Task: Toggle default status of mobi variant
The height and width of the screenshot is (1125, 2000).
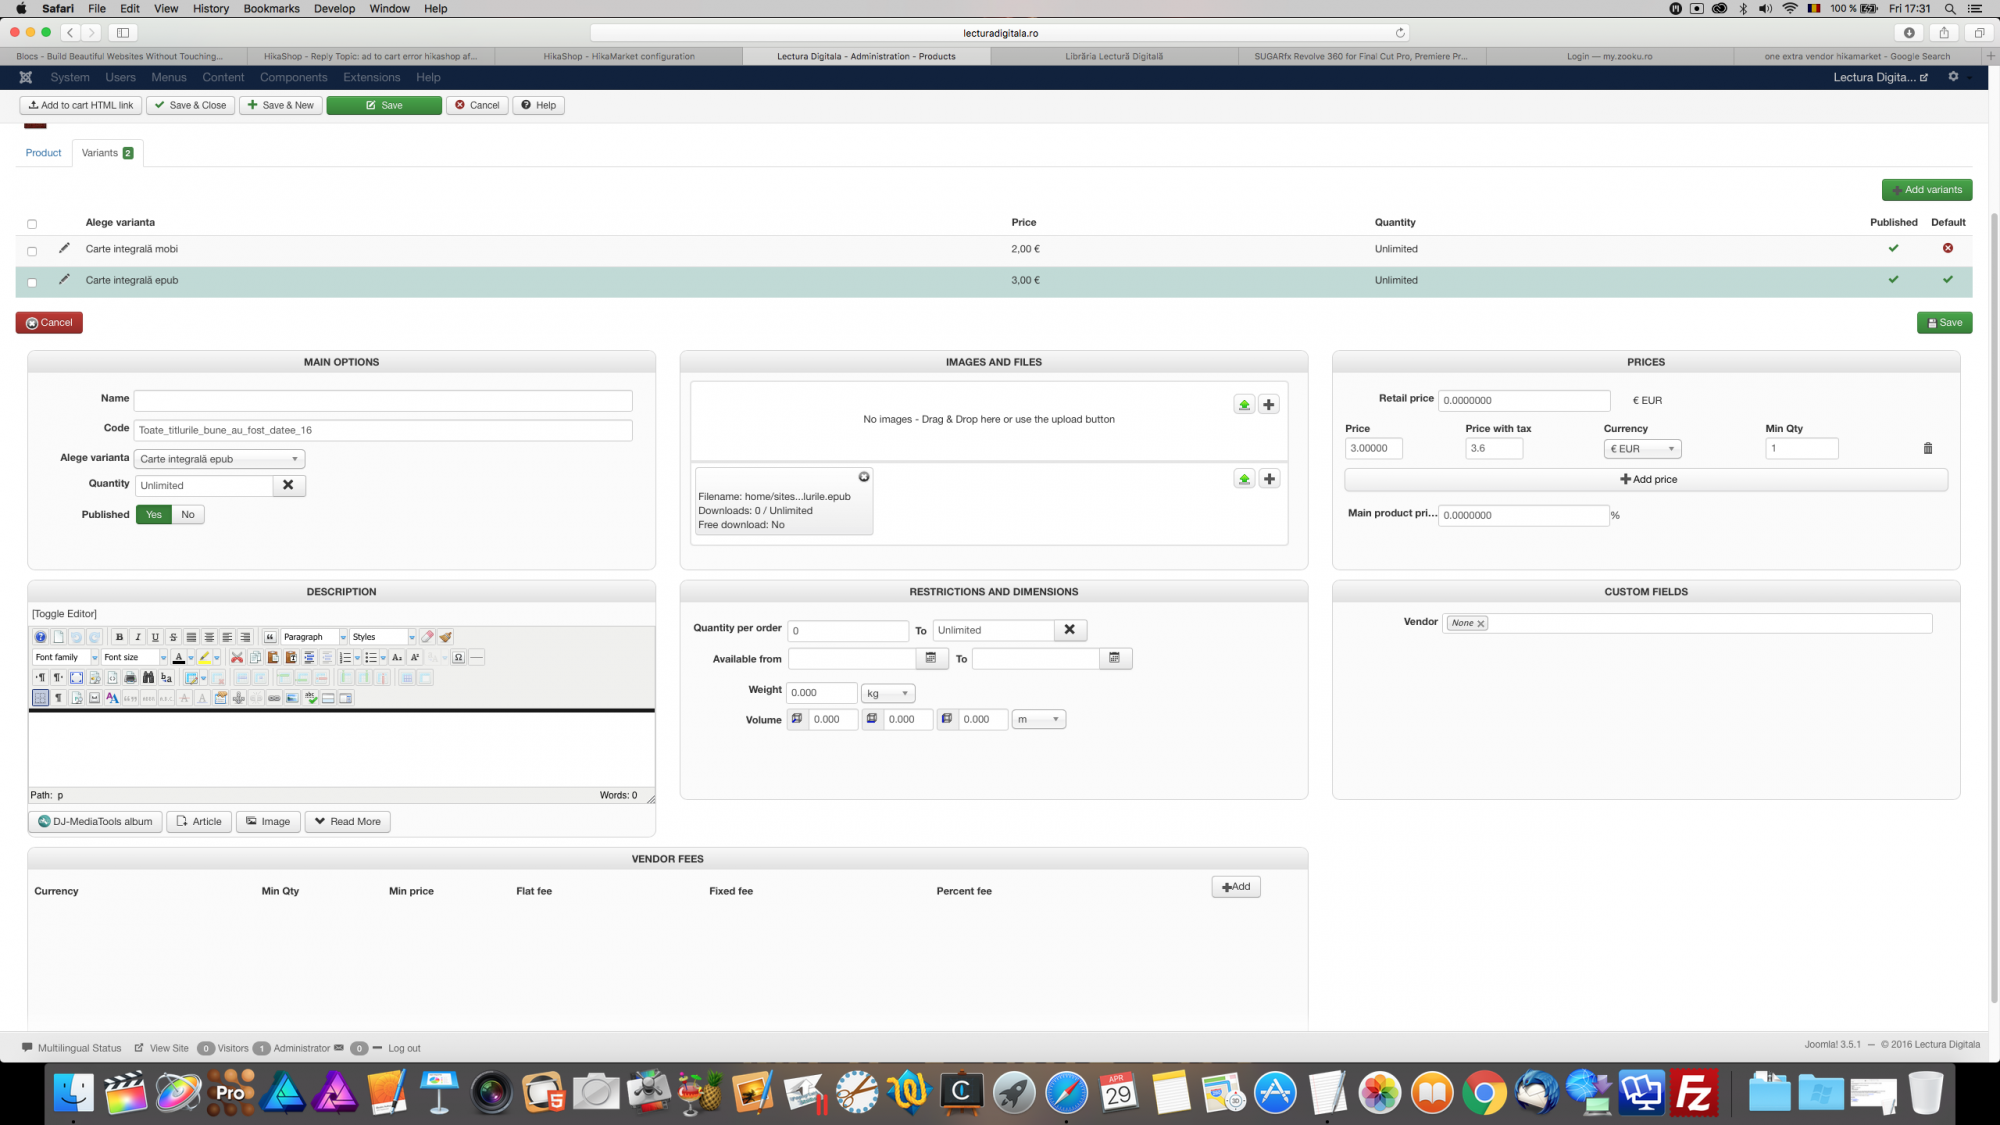Action: [1947, 248]
